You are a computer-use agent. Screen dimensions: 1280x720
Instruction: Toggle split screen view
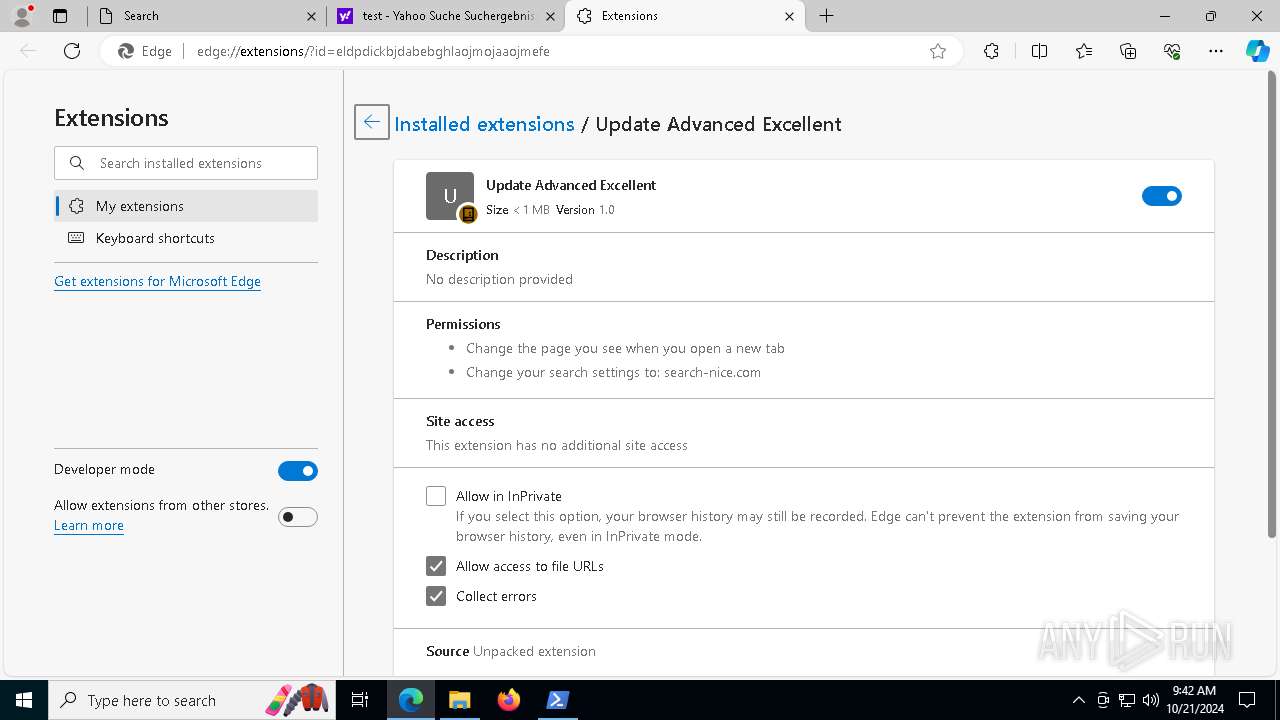1039,51
